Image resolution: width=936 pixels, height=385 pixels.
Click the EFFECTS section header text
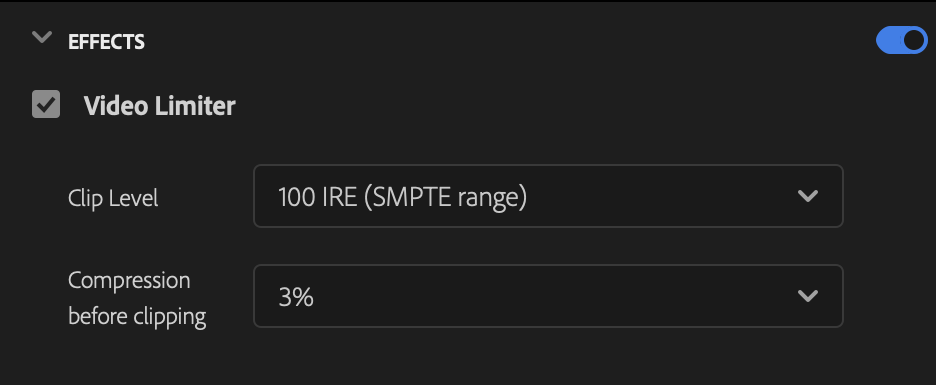[106, 42]
